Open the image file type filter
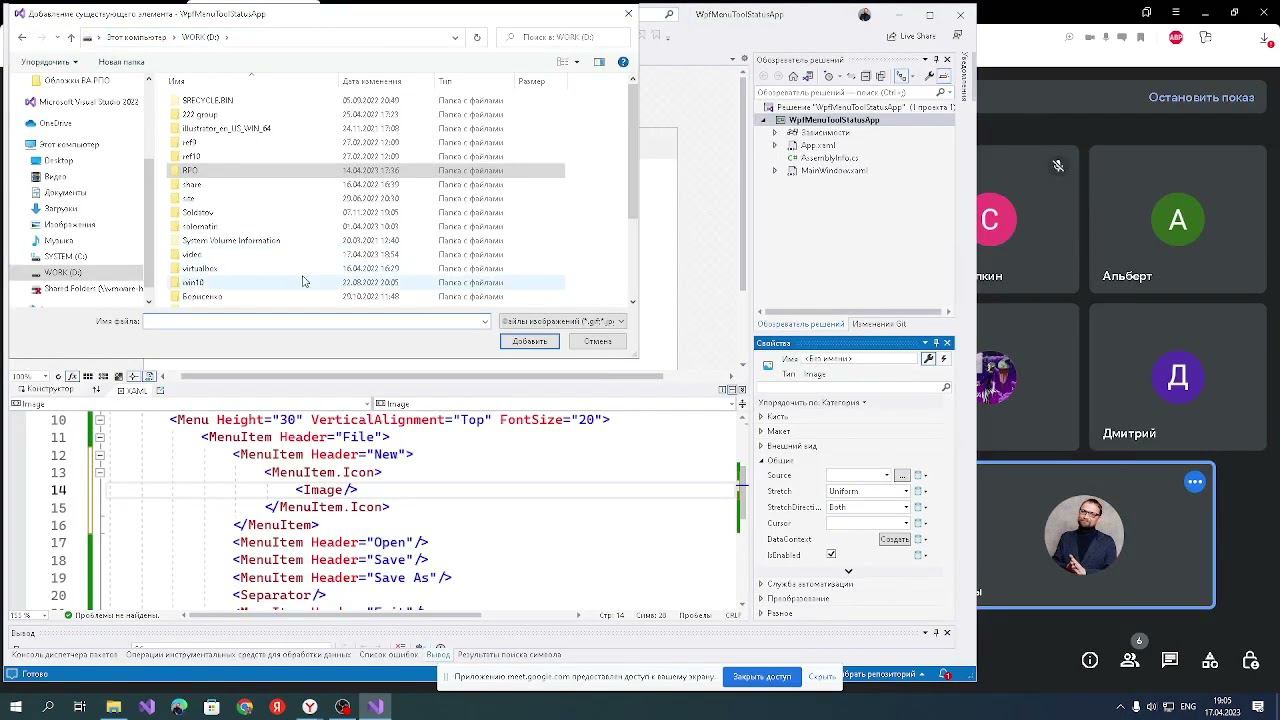1280x720 pixels. (x=563, y=321)
